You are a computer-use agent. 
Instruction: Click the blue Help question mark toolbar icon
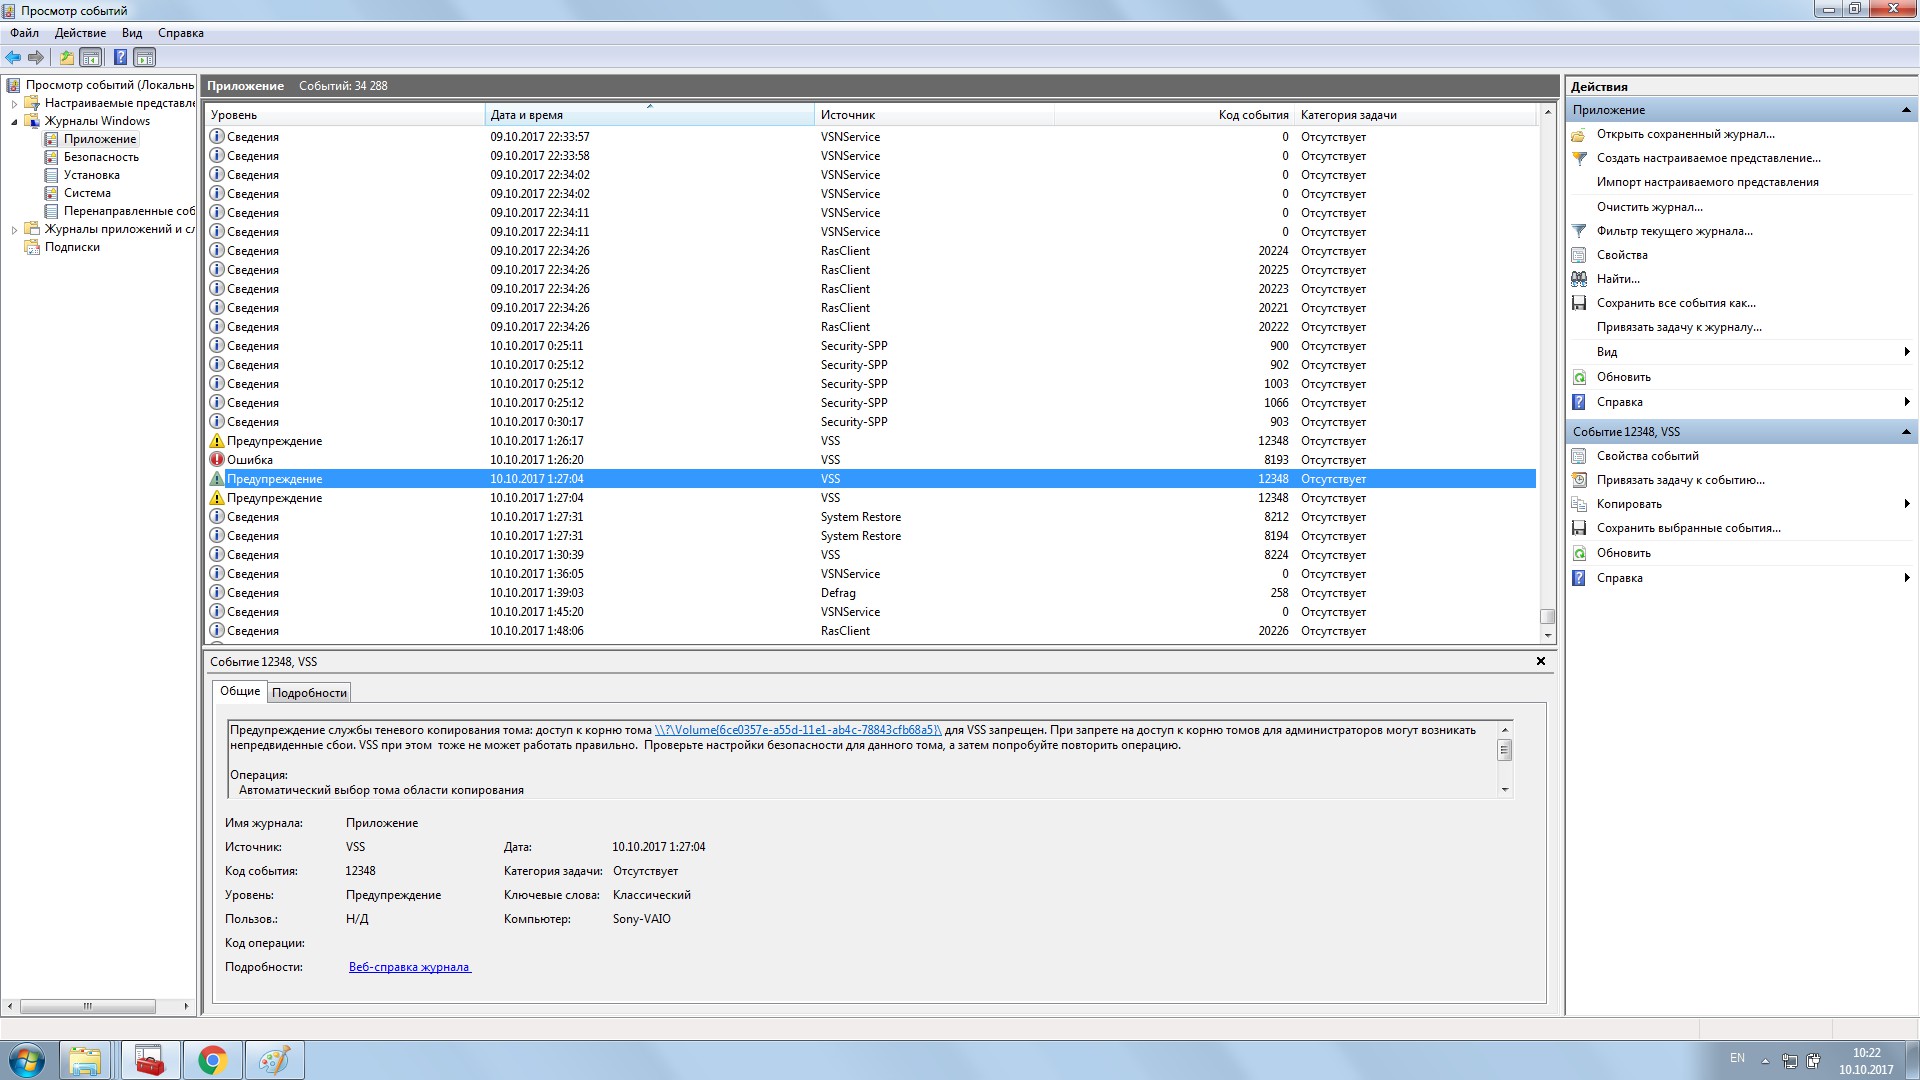click(120, 57)
